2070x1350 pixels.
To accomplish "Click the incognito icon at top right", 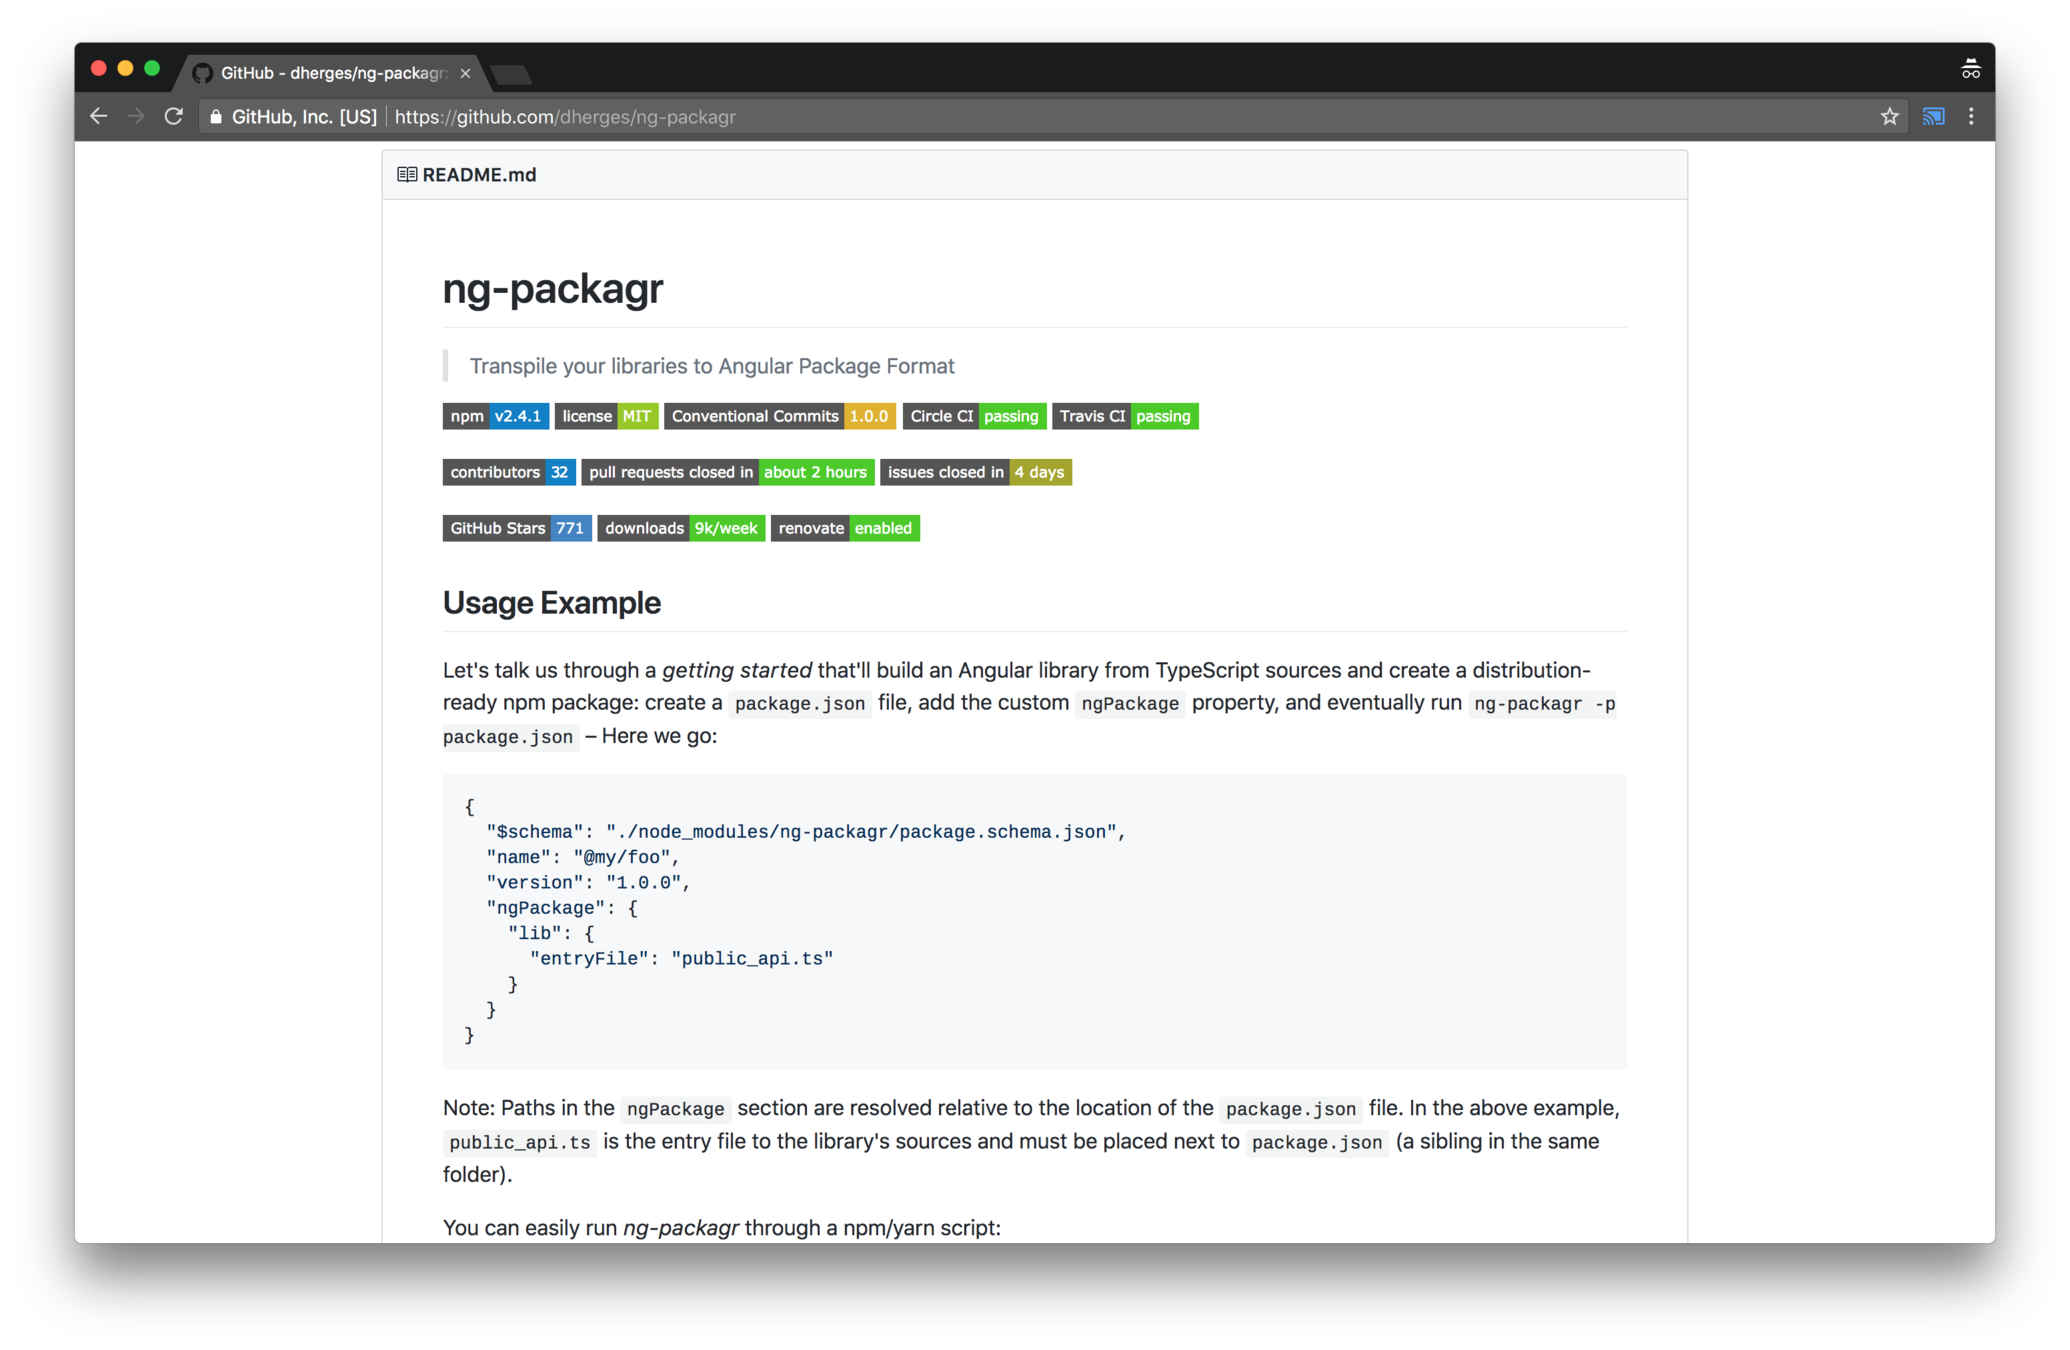I will click(x=1970, y=69).
